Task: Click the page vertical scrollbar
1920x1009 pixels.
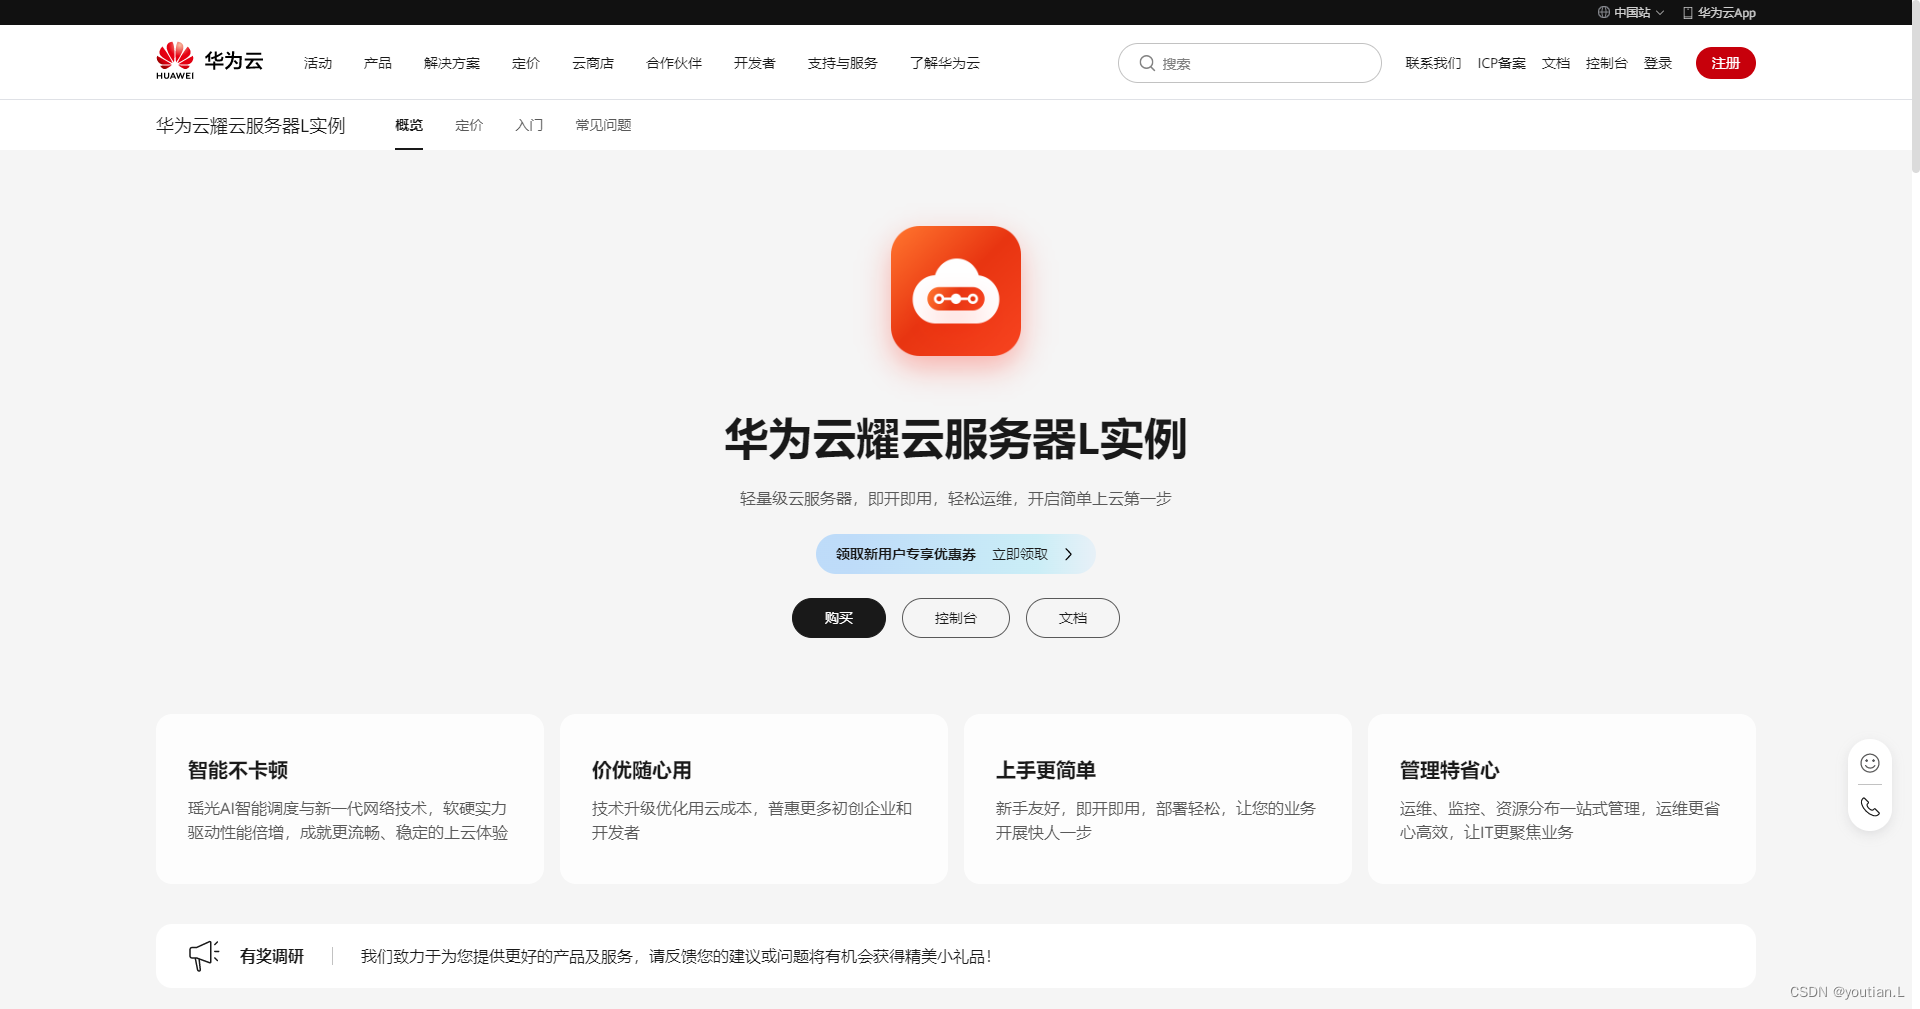Action: pos(1915,87)
